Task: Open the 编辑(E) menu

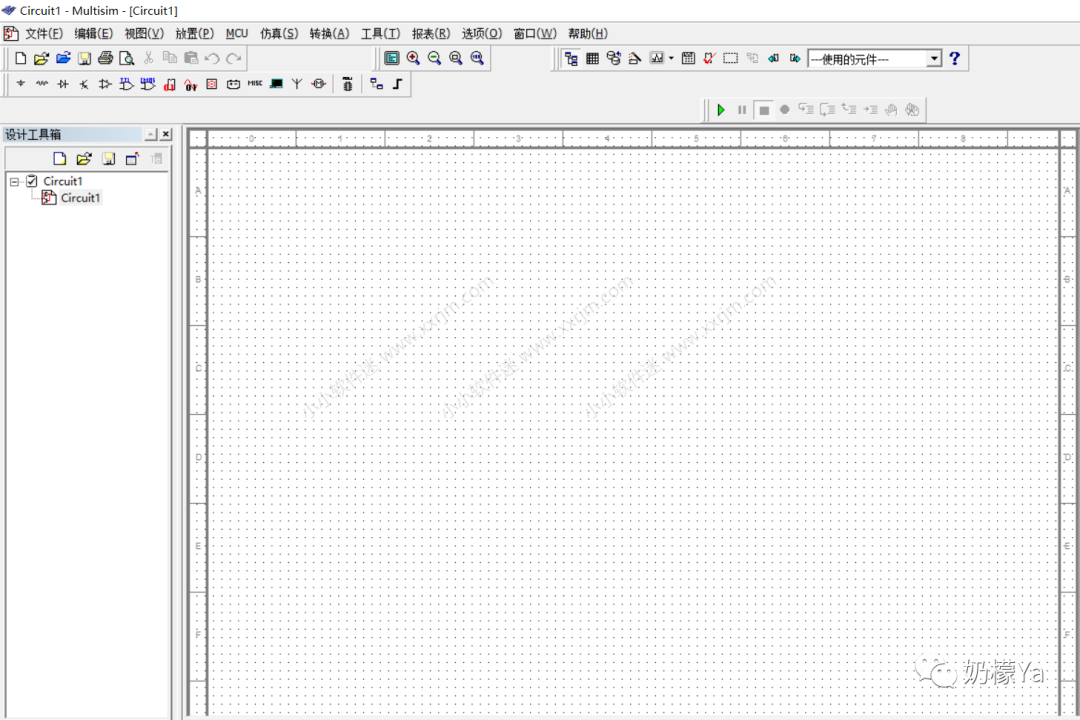Action: (x=94, y=33)
